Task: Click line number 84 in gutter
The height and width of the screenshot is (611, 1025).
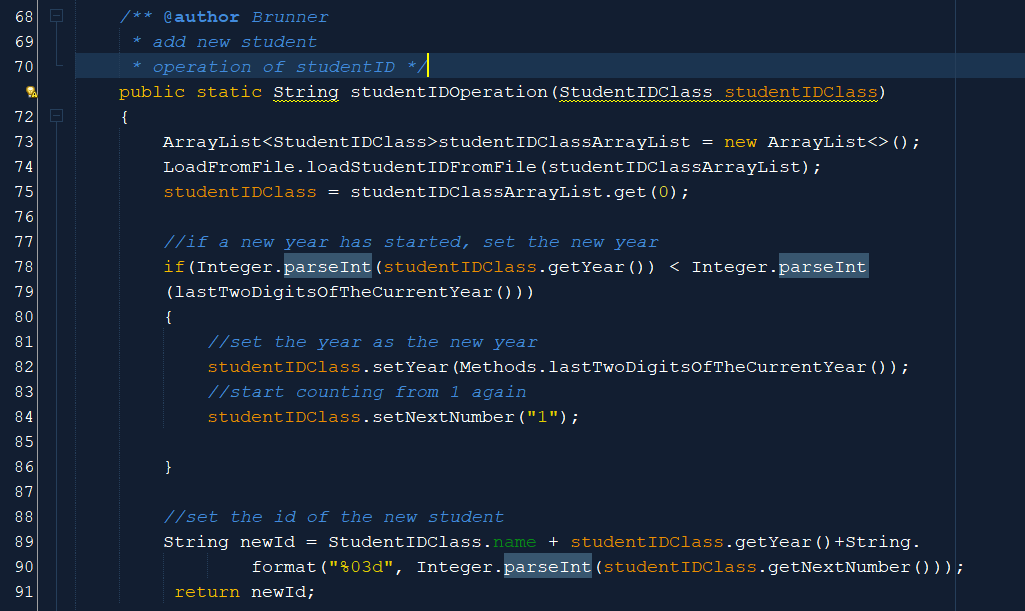Action: click(24, 417)
